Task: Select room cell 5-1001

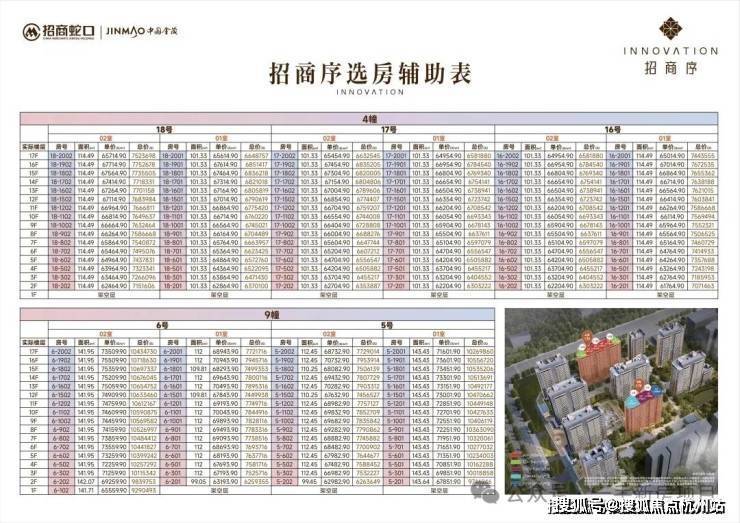Action: pos(396,421)
